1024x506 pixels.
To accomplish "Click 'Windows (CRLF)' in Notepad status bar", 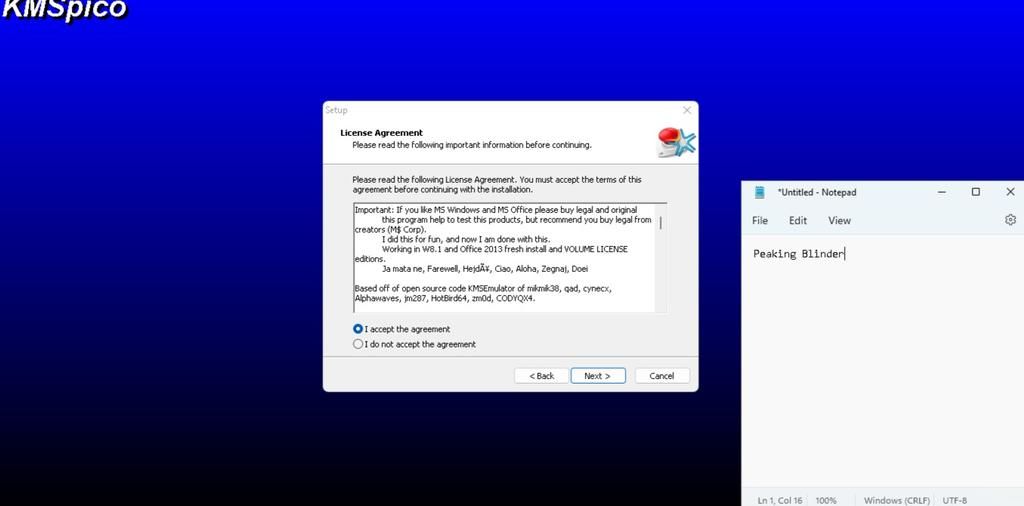I will click(x=897, y=500).
